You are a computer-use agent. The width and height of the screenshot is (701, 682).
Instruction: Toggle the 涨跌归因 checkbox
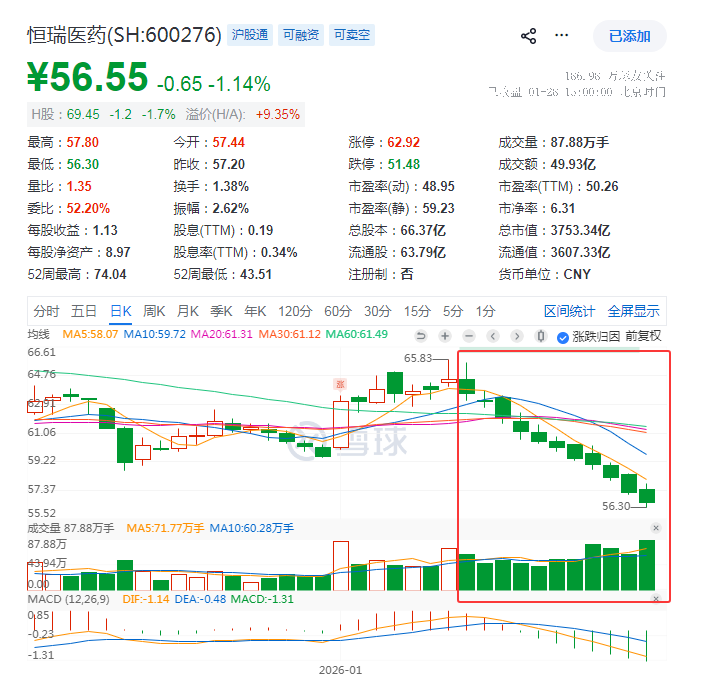[563, 337]
